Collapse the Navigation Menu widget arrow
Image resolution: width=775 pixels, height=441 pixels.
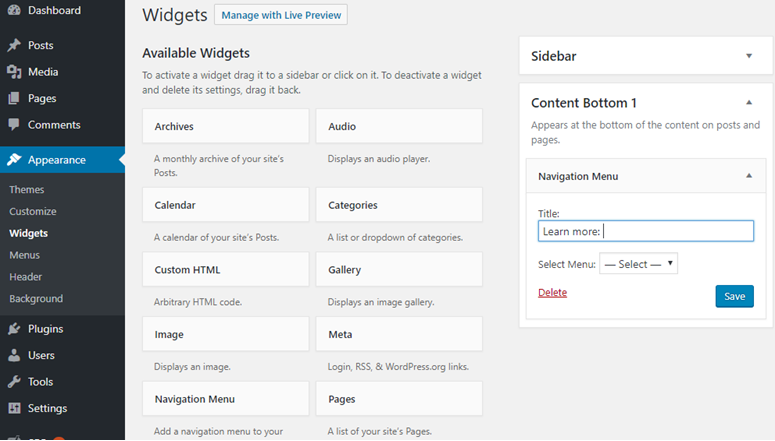click(x=749, y=176)
